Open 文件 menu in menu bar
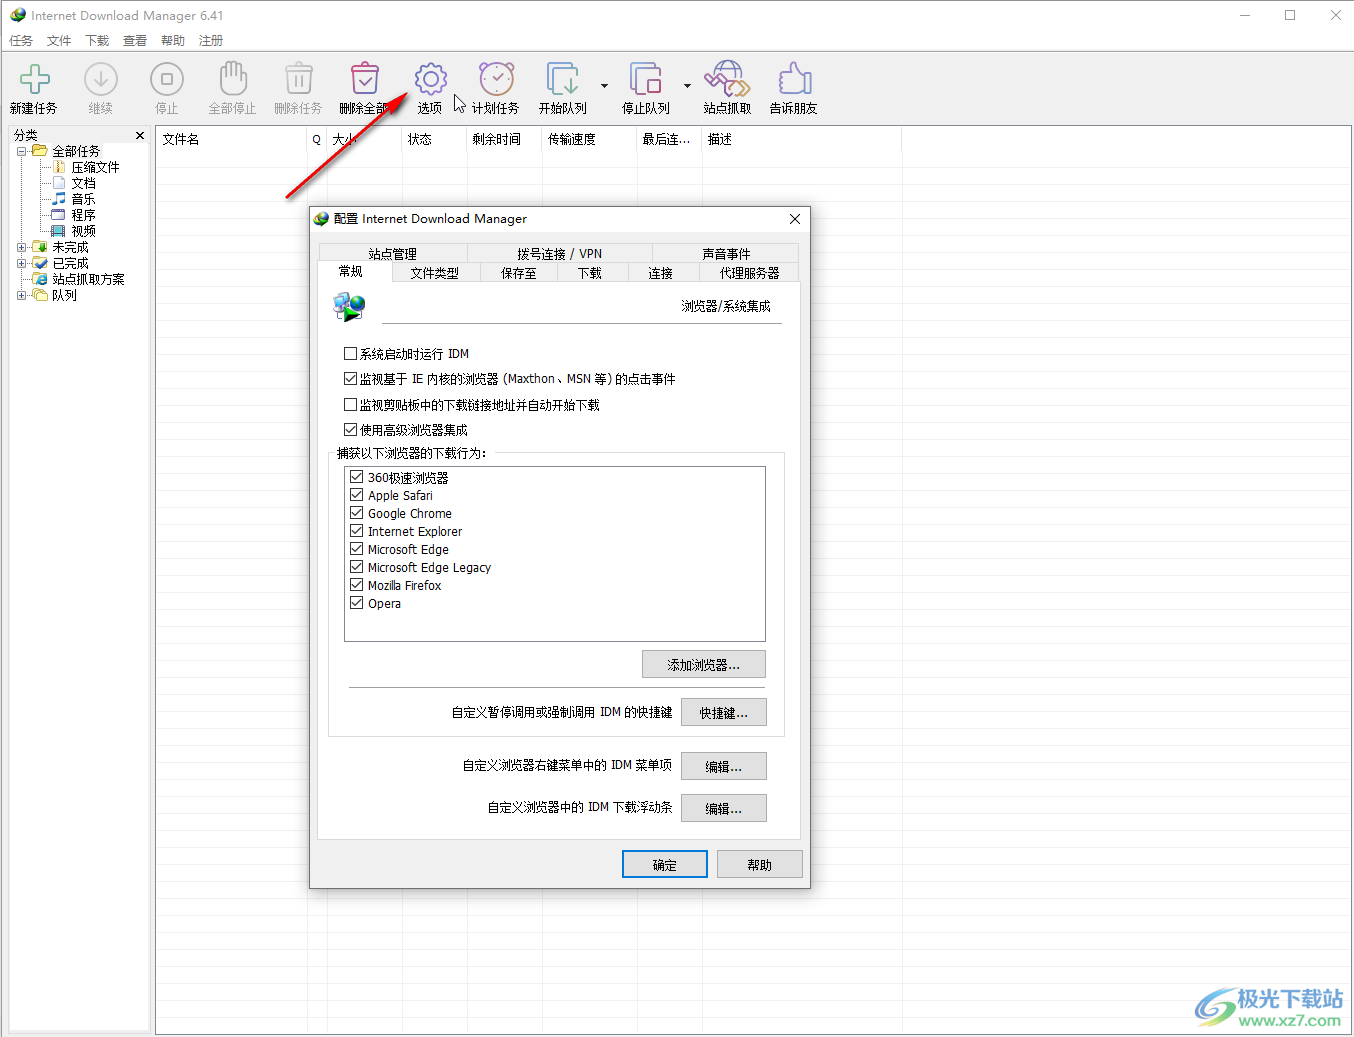1354x1037 pixels. point(59,40)
